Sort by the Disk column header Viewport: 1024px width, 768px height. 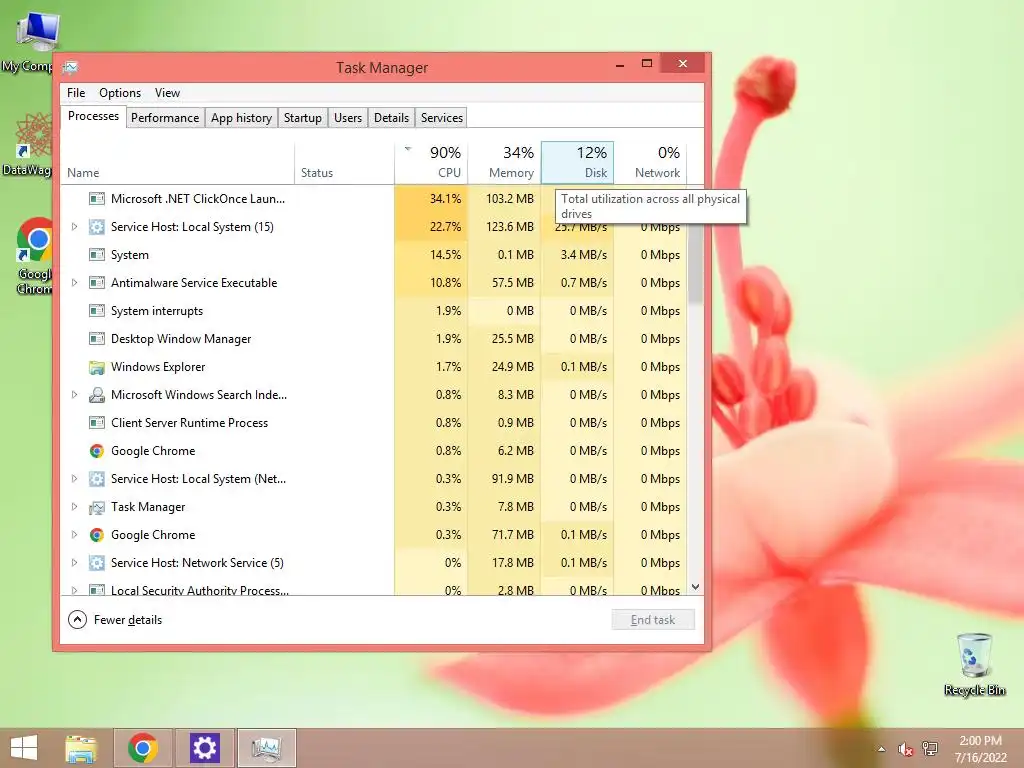point(577,162)
